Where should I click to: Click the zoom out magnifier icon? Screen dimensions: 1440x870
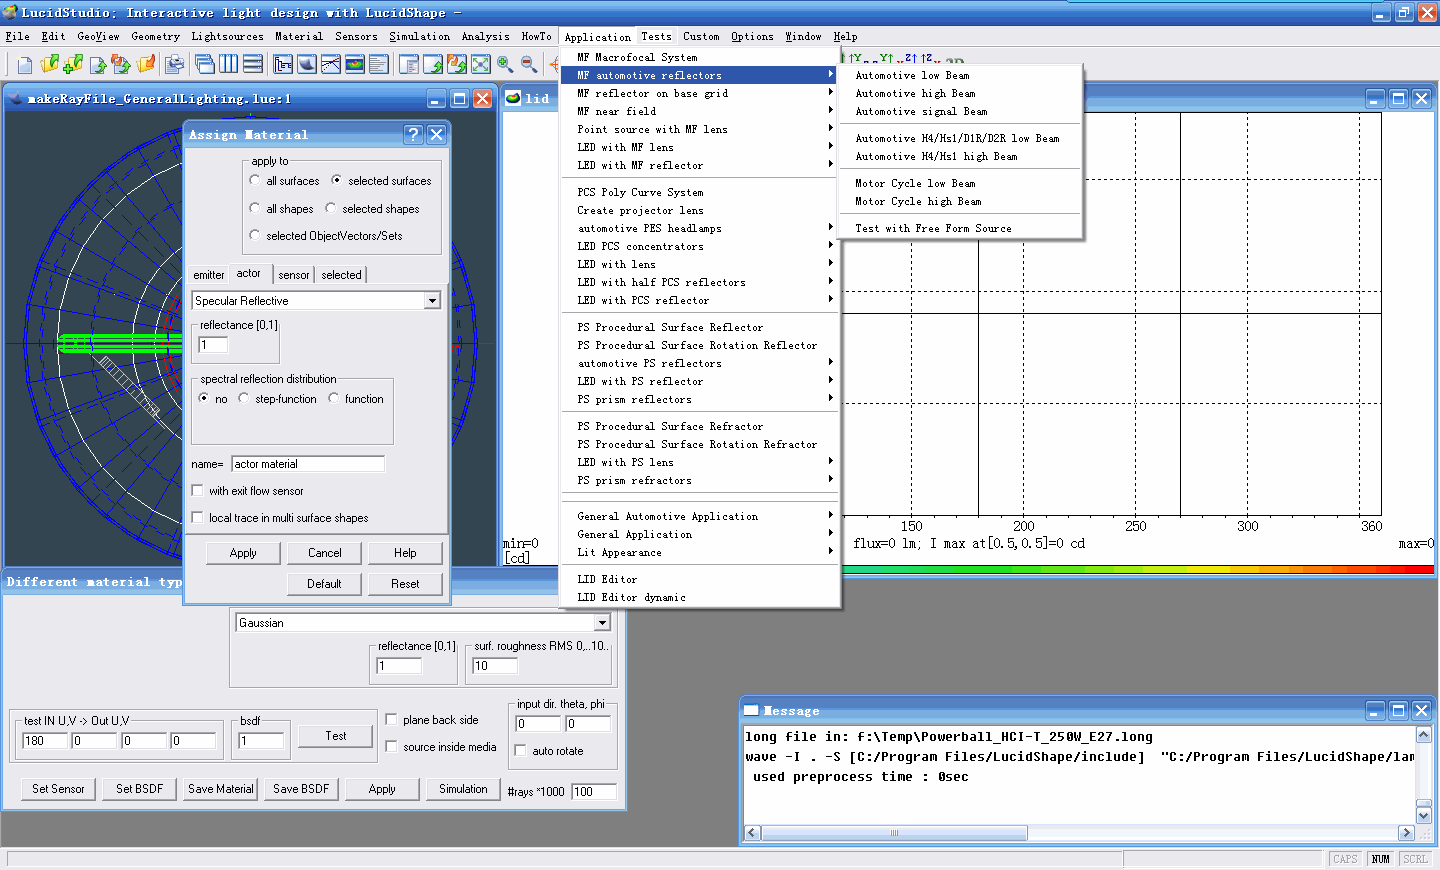pyautogui.click(x=529, y=65)
